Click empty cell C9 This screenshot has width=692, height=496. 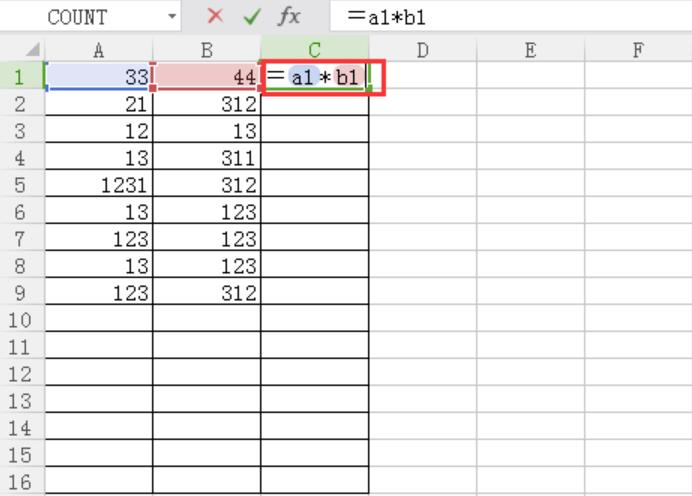pos(315,291)
